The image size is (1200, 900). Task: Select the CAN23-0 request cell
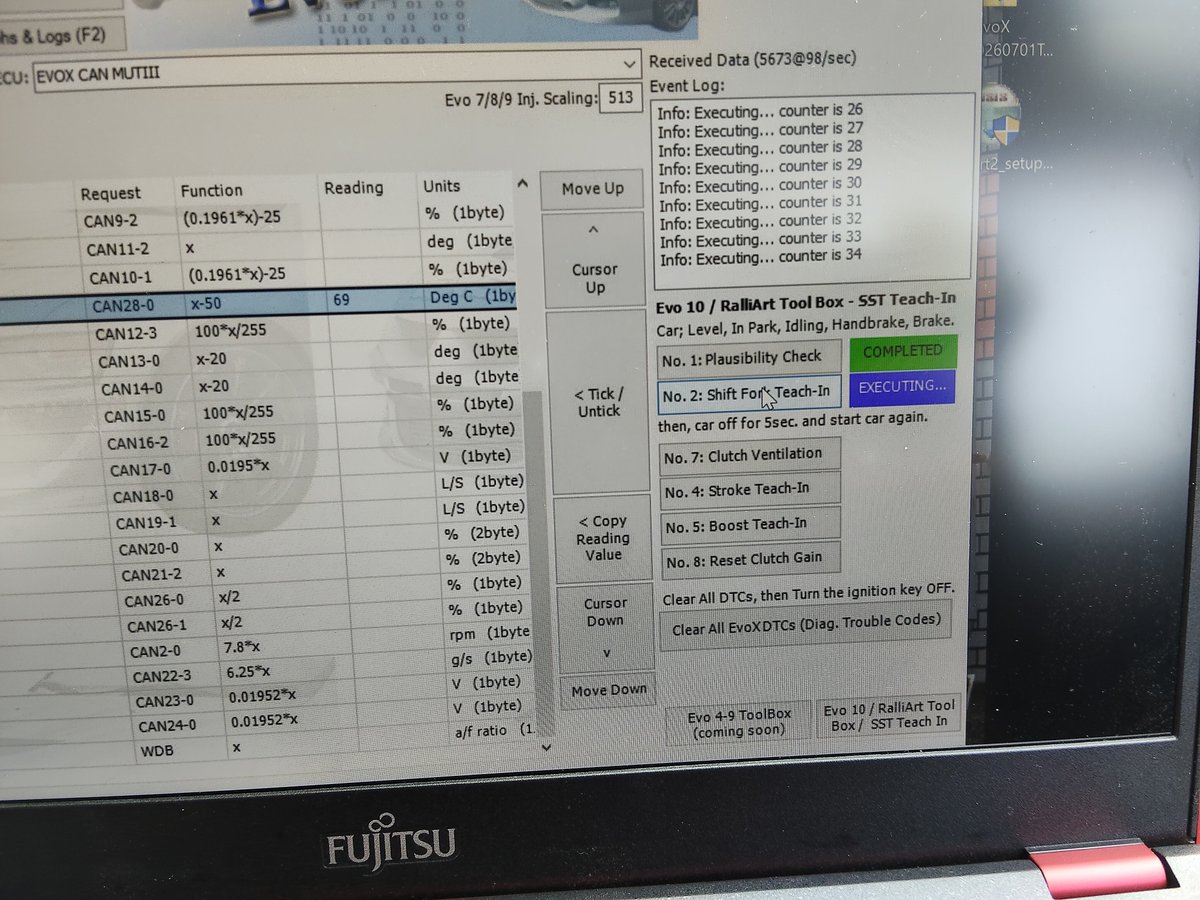(166, 702)
